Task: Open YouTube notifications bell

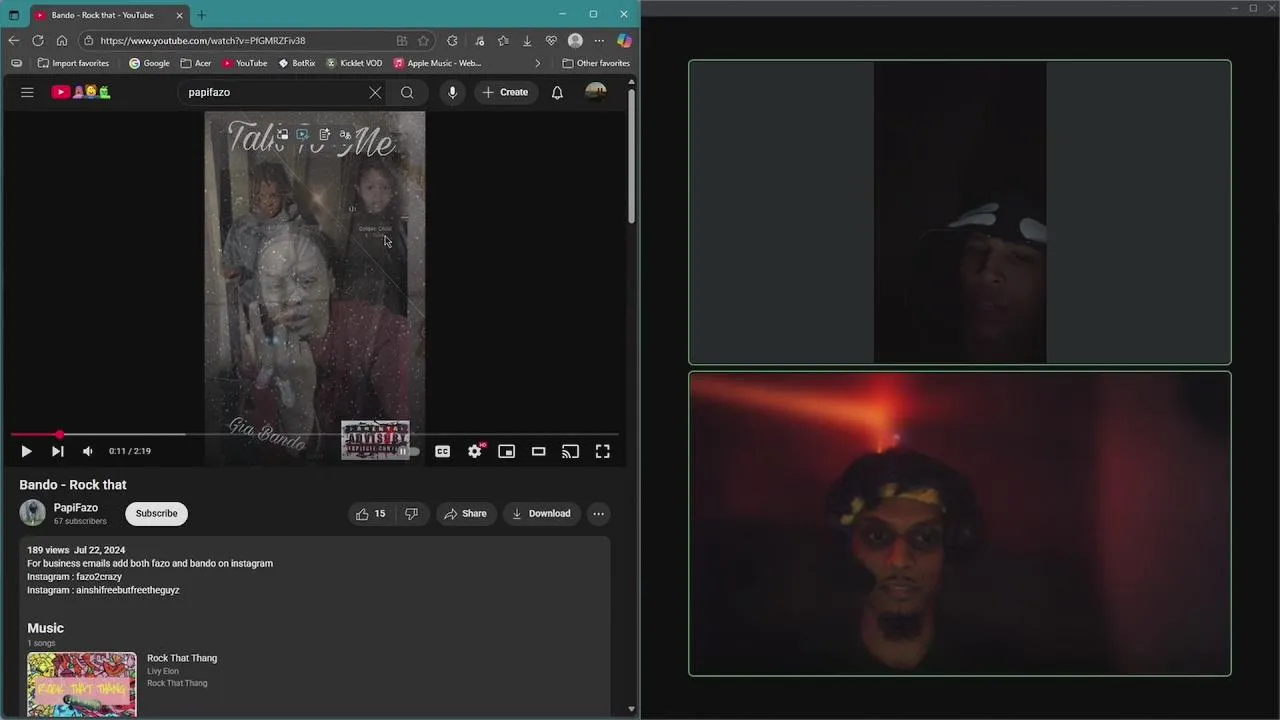Action: (x=557, y=92)
